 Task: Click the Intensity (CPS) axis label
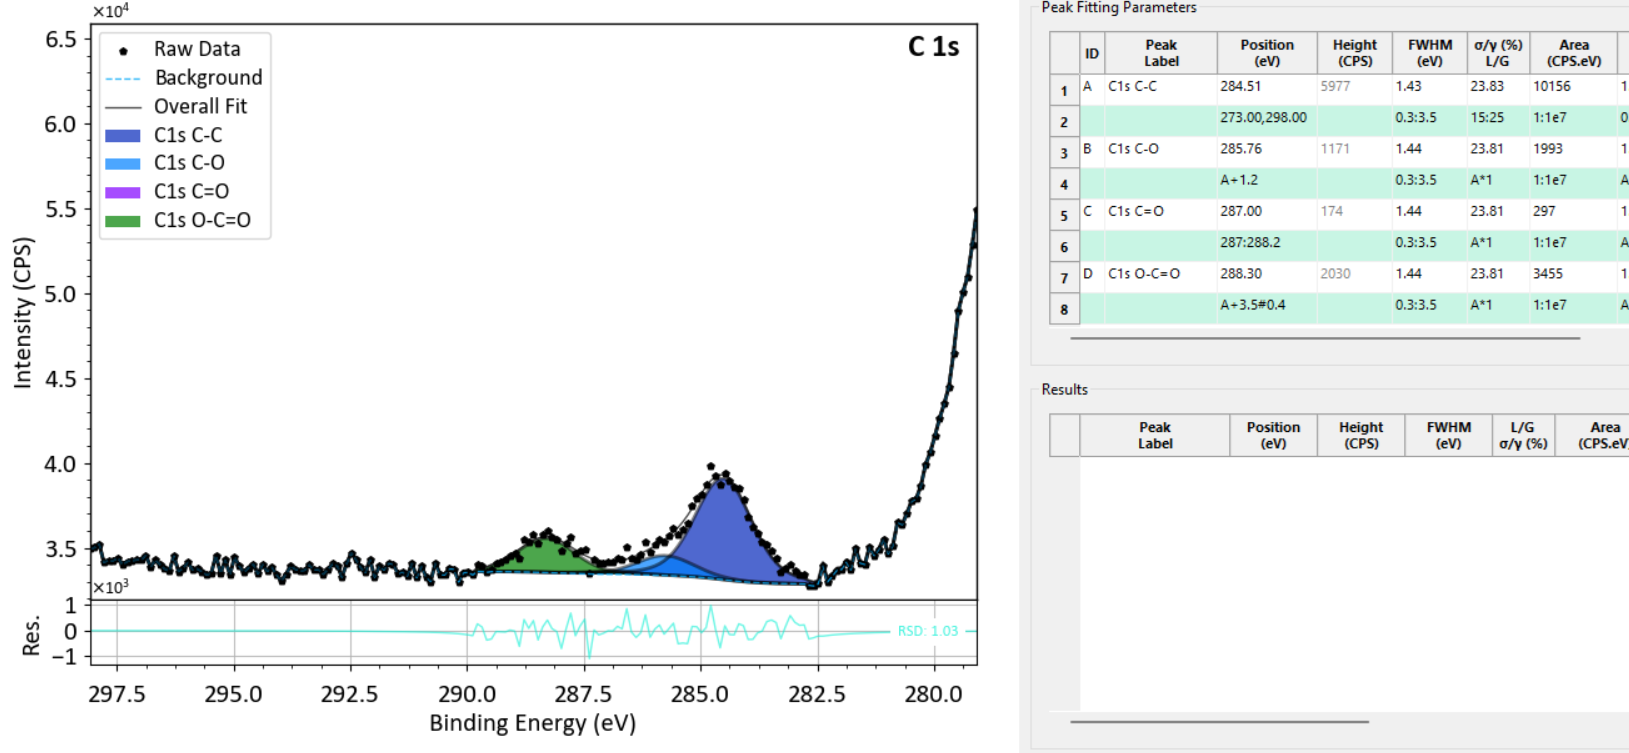(x=23, y=312)
